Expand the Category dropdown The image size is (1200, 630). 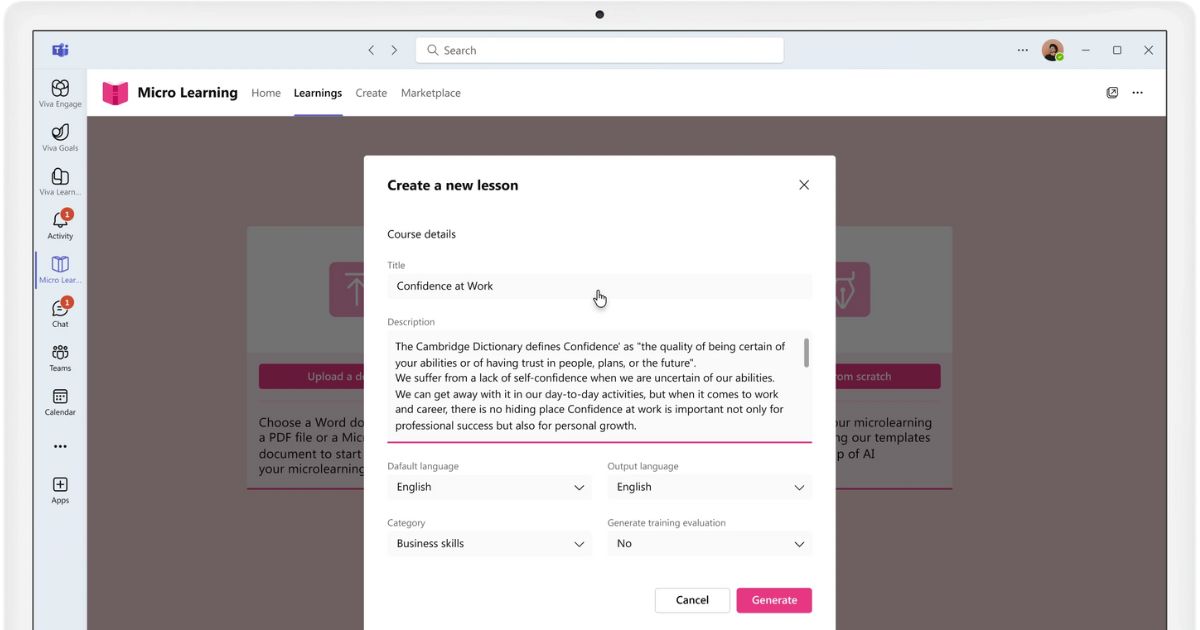click(489, 544)
